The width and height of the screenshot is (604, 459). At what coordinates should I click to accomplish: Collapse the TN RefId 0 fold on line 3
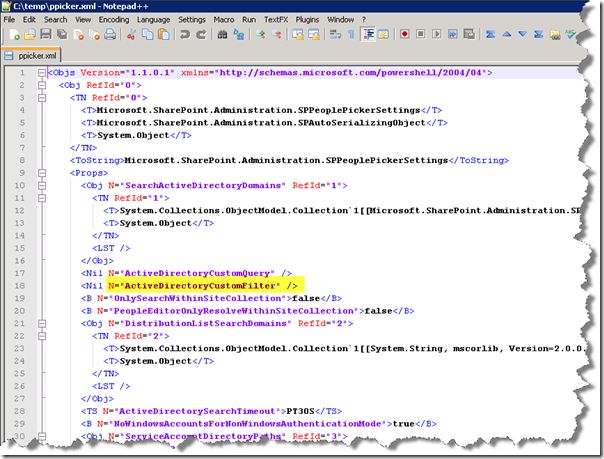point(42,98)
